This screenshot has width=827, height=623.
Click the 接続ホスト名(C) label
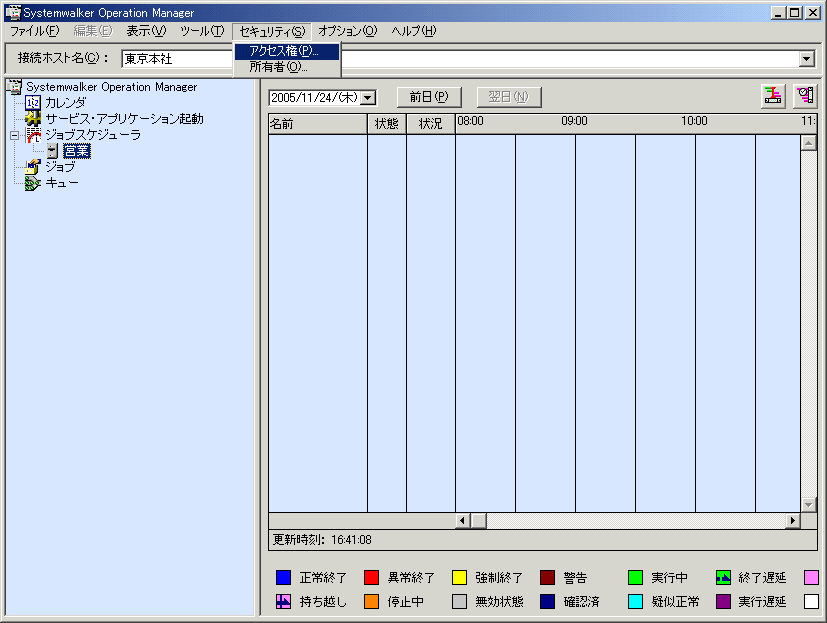[x=63, y=58]
